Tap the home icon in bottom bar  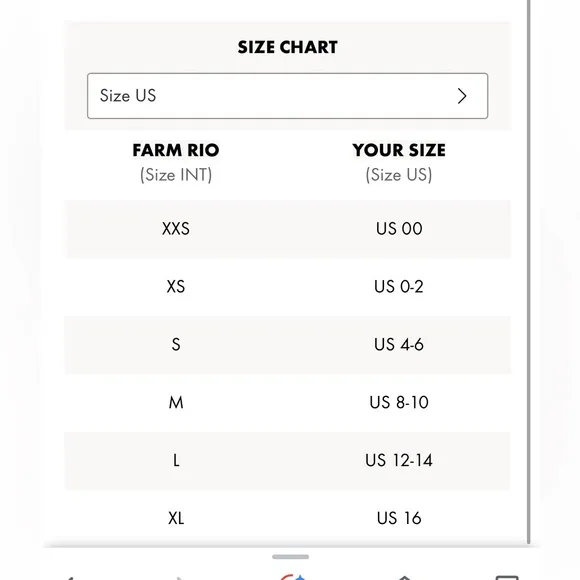[405, 577]
